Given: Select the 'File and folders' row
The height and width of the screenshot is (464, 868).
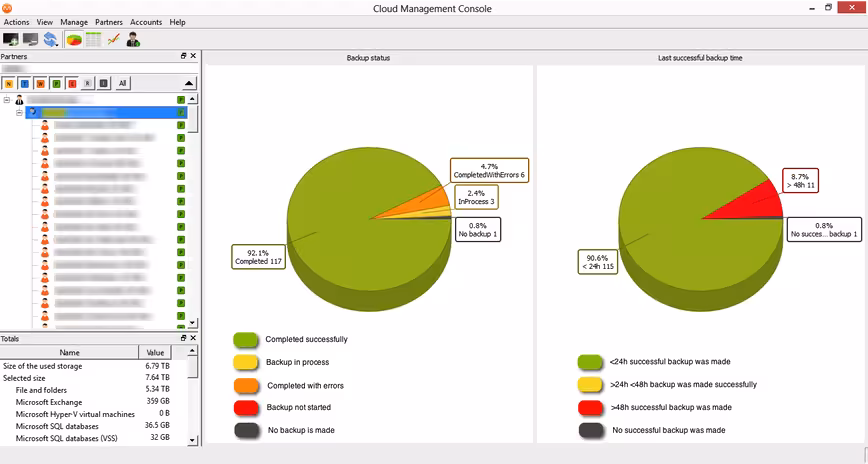Looking at the screenshot, I should pos(86,390).
